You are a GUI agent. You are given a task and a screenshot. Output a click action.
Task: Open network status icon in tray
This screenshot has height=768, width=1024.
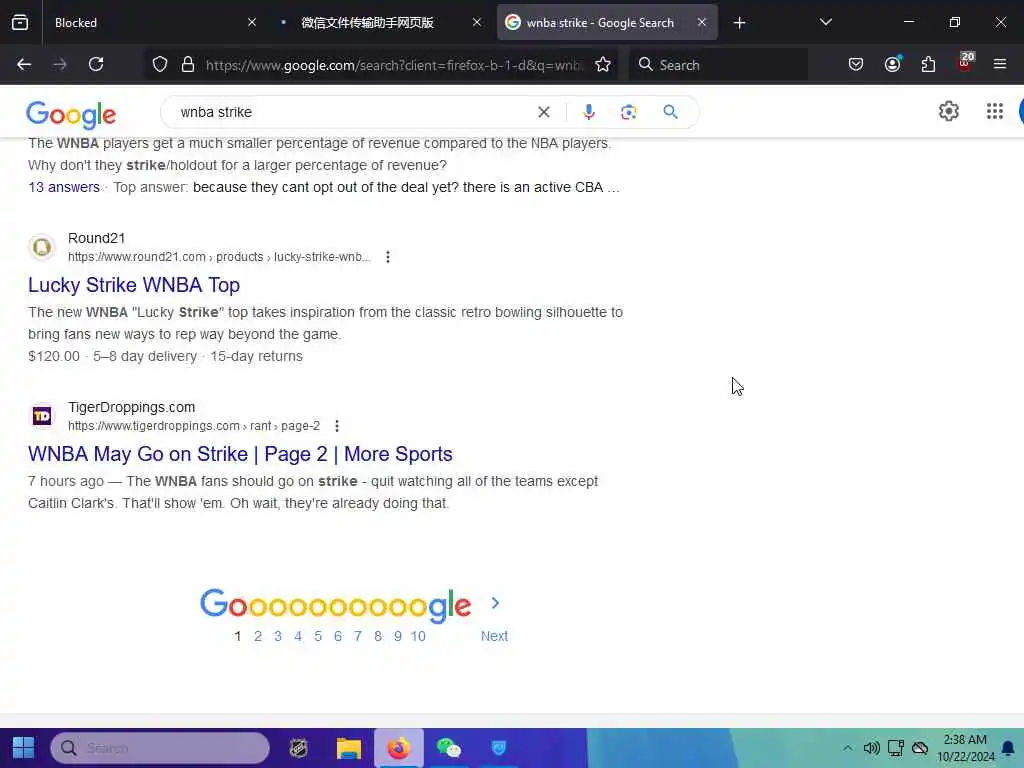[x=895, y=748]
